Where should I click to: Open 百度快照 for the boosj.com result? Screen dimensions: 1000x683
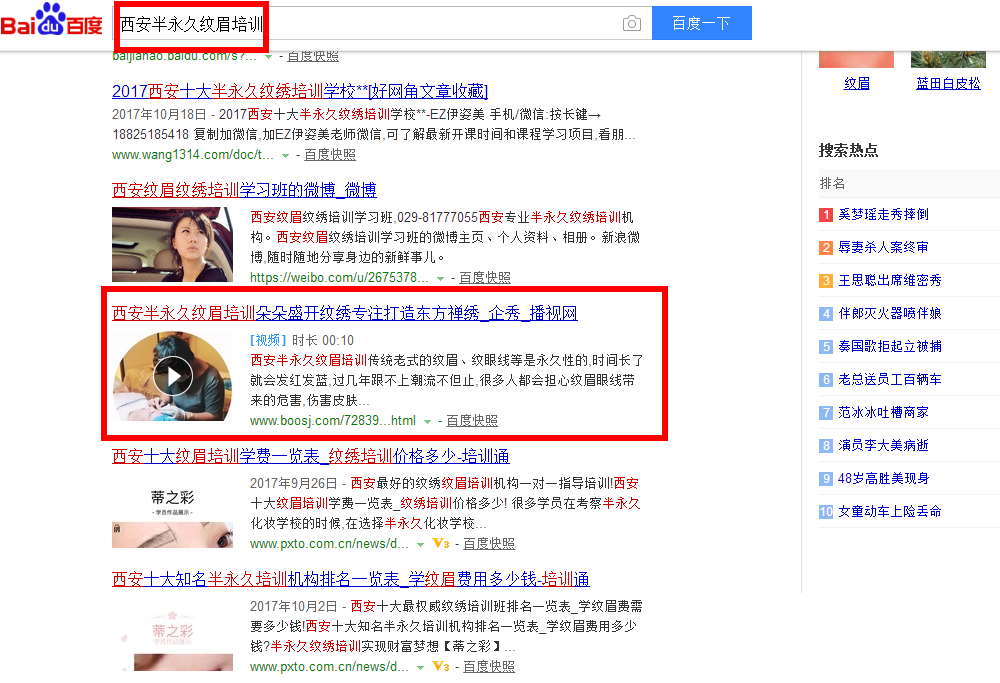point(472,420)
